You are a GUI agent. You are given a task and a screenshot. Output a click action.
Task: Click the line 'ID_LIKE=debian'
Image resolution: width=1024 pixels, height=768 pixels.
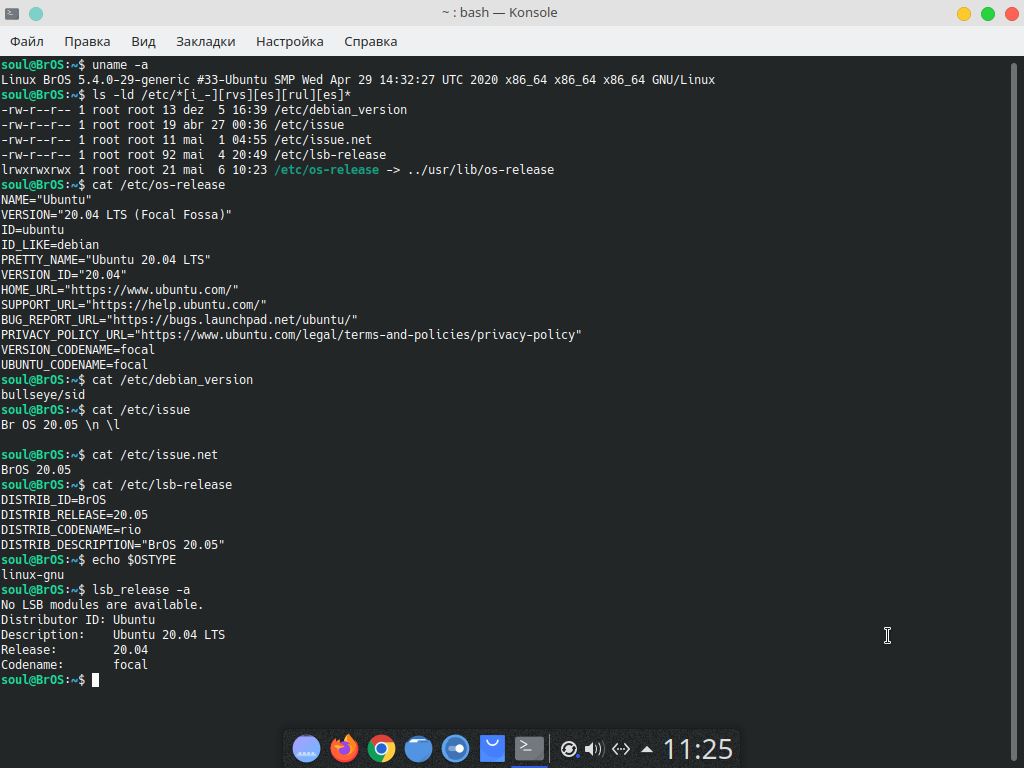point(50,245)
